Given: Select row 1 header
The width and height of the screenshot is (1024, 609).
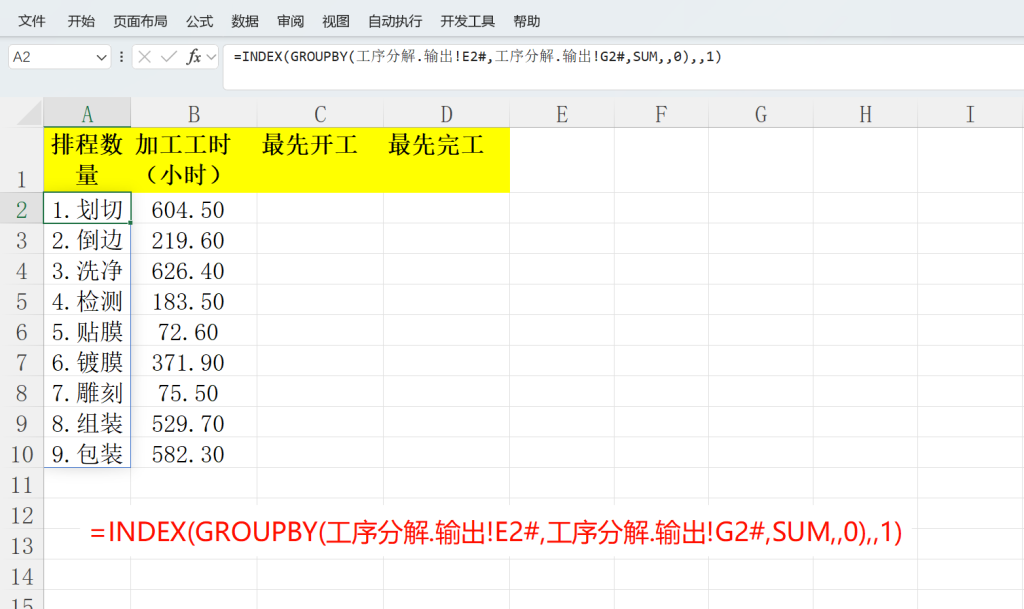Looking at the screenshot, I should coord(22,160).
